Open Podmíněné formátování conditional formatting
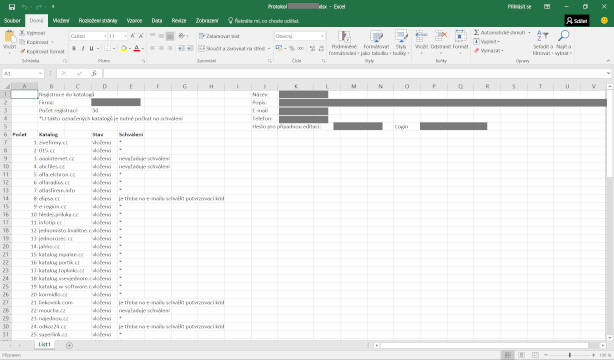This screenshot has width=614, height=360. (x=343, y=43)
